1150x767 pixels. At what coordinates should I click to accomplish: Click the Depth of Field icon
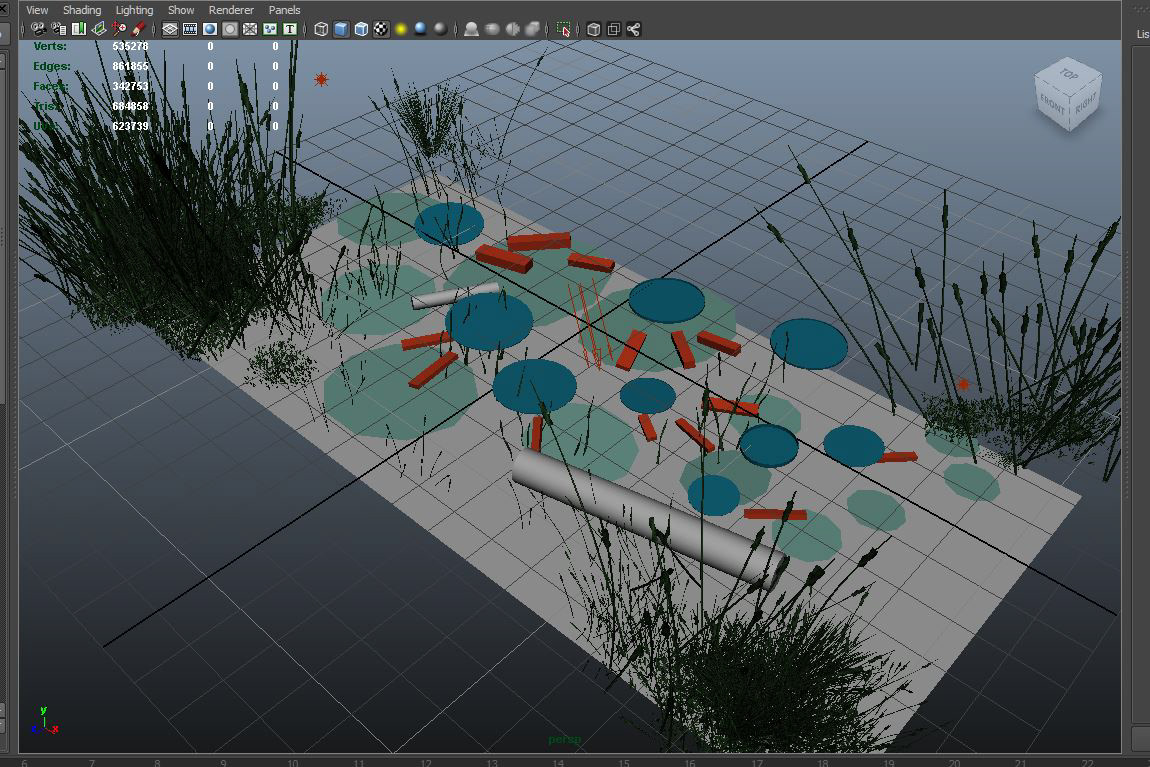click(x=532, y=29)
